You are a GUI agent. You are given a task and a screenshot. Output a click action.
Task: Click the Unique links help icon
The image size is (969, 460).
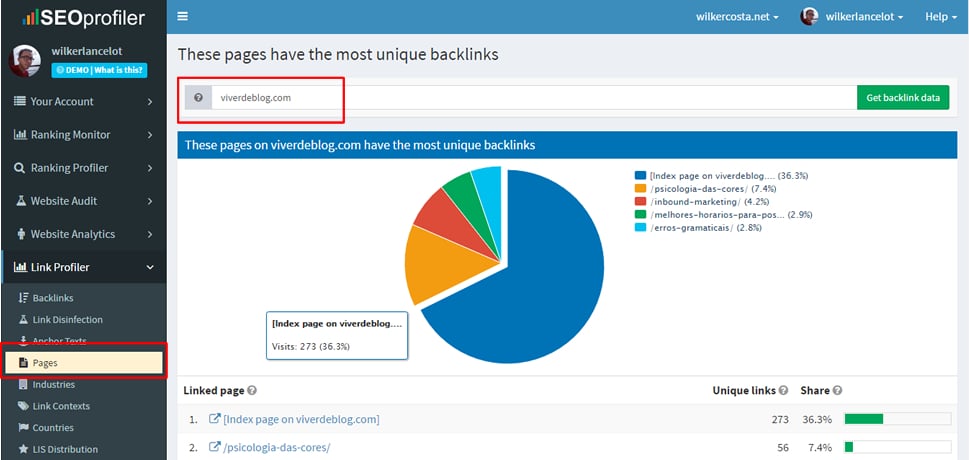click(x=783, y=391)
